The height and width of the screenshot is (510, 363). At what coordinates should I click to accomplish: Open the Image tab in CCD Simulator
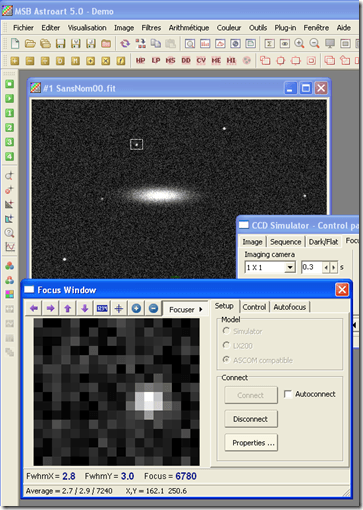(x=252, y=242)
